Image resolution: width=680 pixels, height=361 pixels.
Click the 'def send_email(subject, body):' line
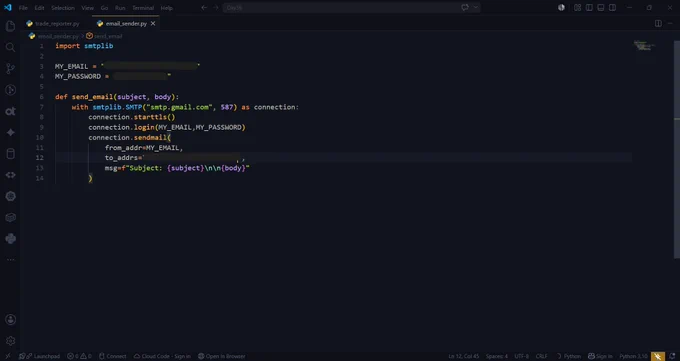(117, 97)
